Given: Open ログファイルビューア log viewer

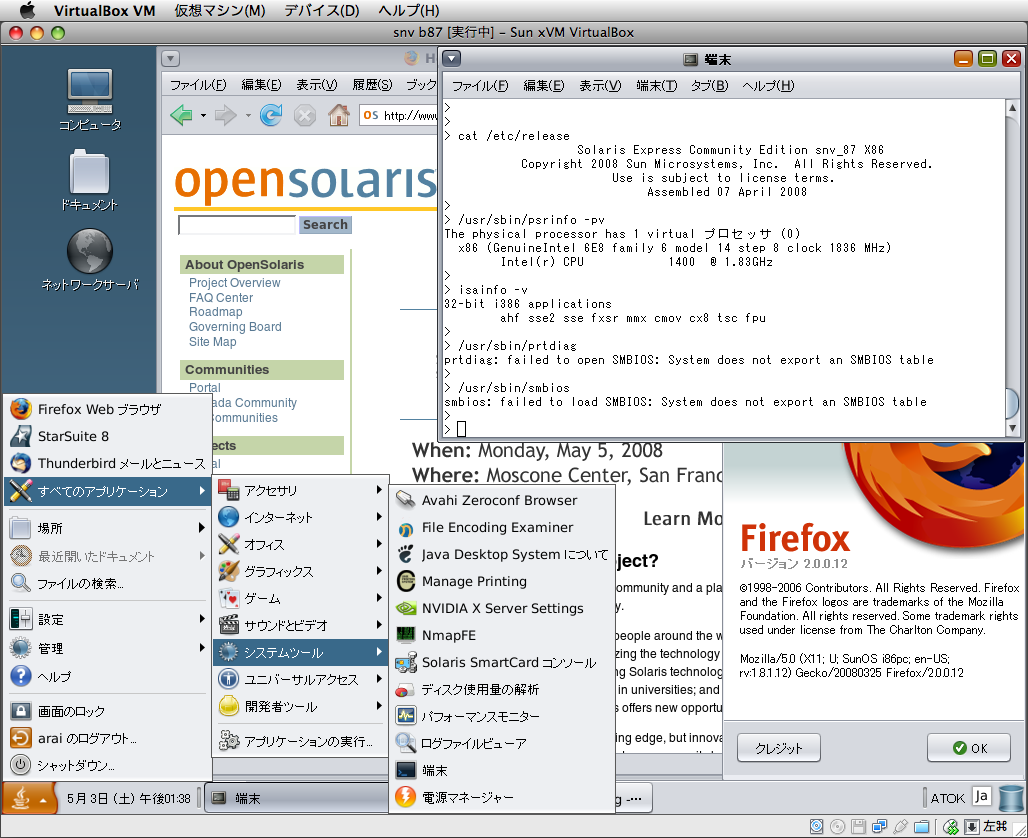Looking at the screenshot, I should pyautogui.click(x=502, y=743).
